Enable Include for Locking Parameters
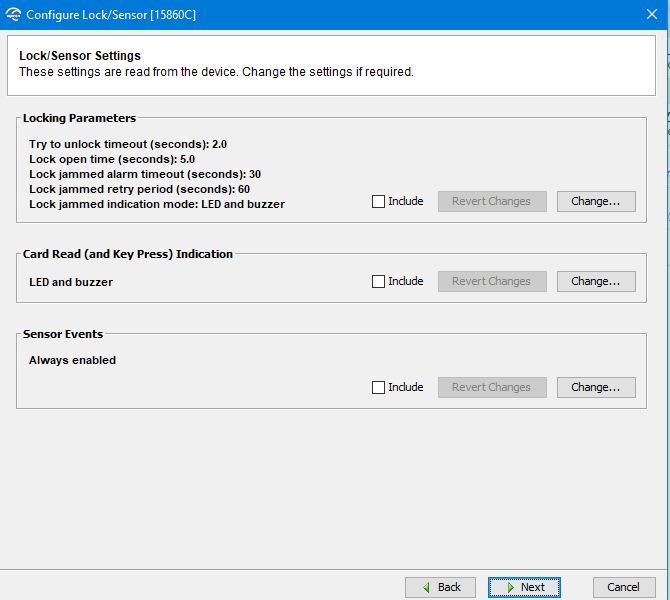 [x=378, y=201]
